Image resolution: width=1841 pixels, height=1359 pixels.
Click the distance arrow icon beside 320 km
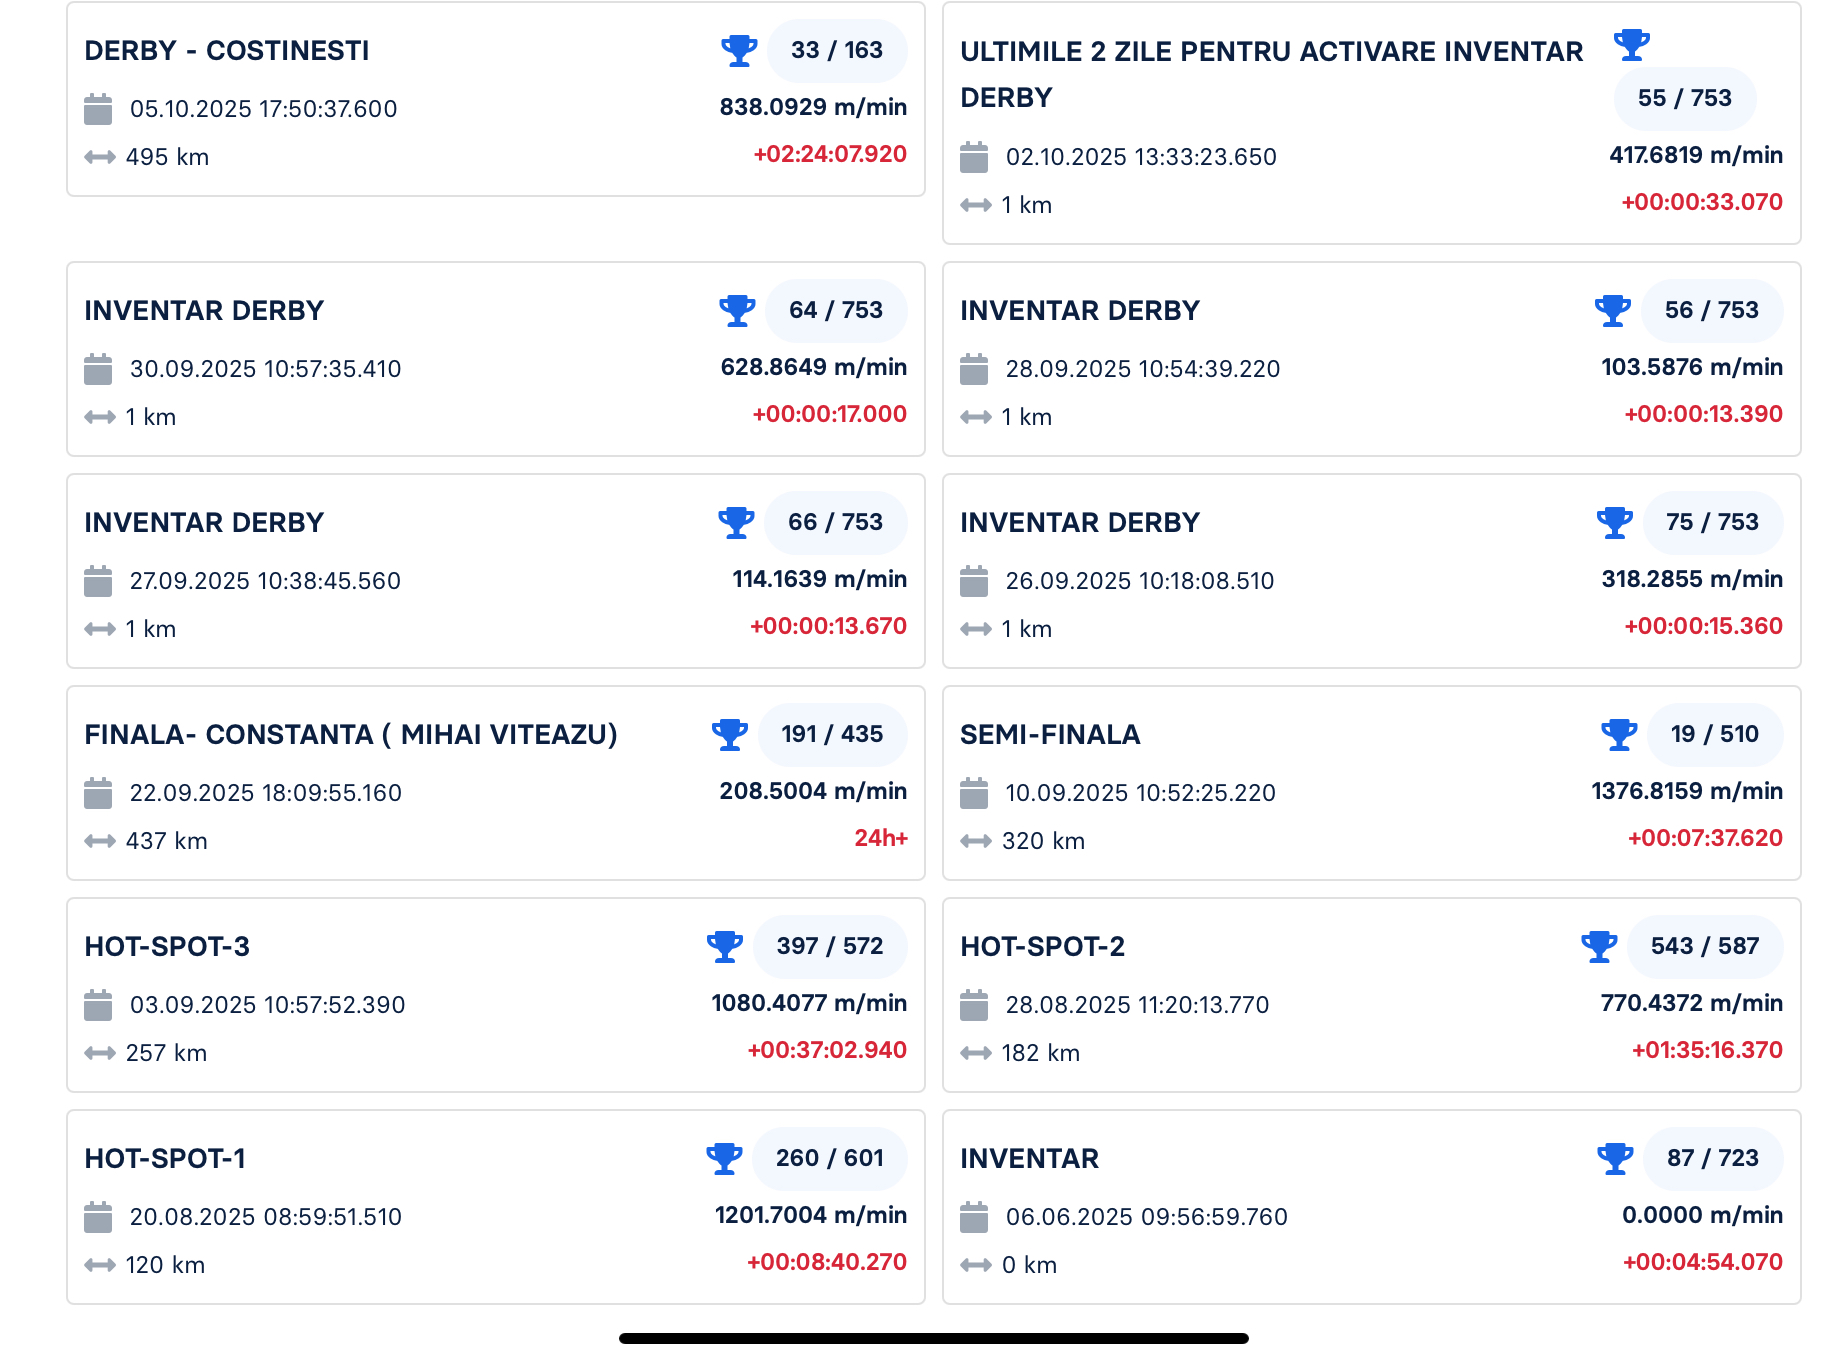[x=976, y=841]
